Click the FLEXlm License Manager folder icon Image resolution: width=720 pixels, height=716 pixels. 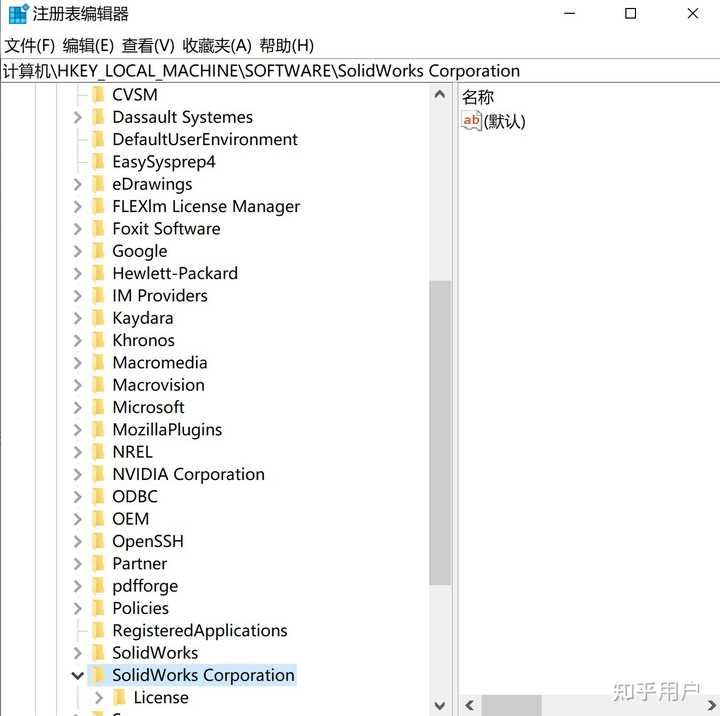tap(98, 206)
